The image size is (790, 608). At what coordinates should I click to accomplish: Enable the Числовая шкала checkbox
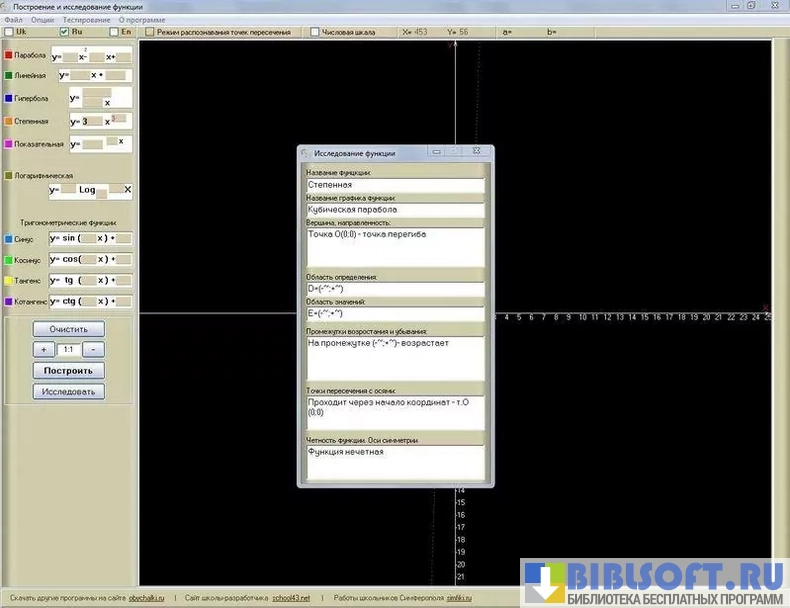tap(315, 32)
